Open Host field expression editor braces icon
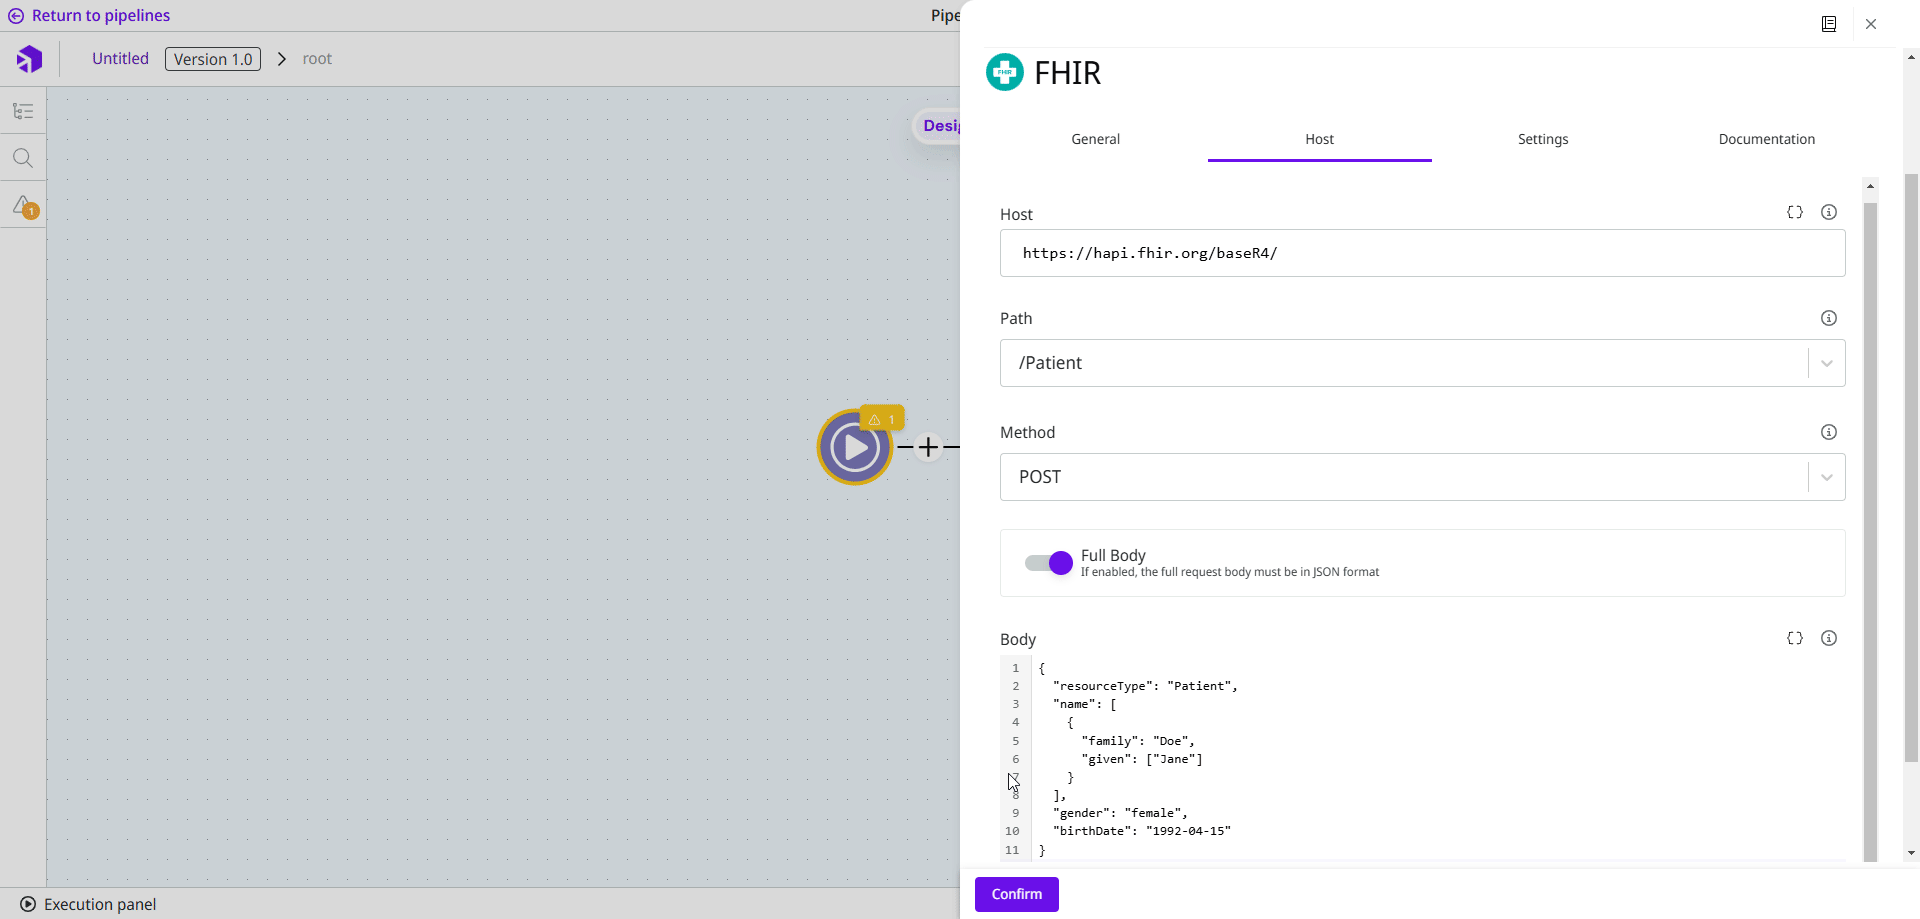Viewport: 1920px width, 919px height. point(1795,212)
